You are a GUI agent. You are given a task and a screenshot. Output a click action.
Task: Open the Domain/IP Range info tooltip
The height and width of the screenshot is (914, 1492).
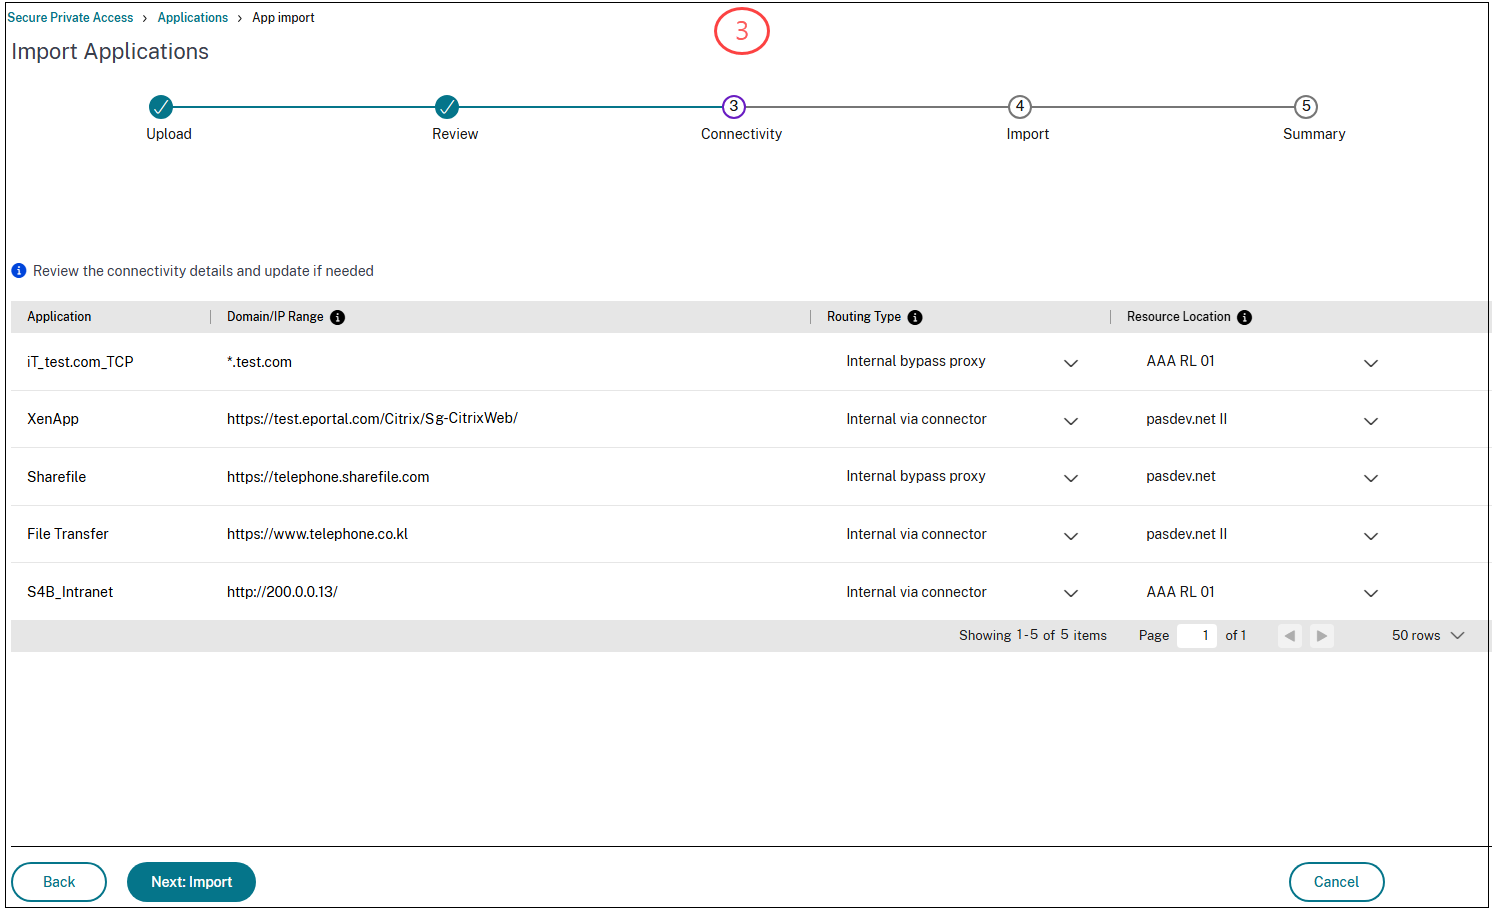point(338,317)
